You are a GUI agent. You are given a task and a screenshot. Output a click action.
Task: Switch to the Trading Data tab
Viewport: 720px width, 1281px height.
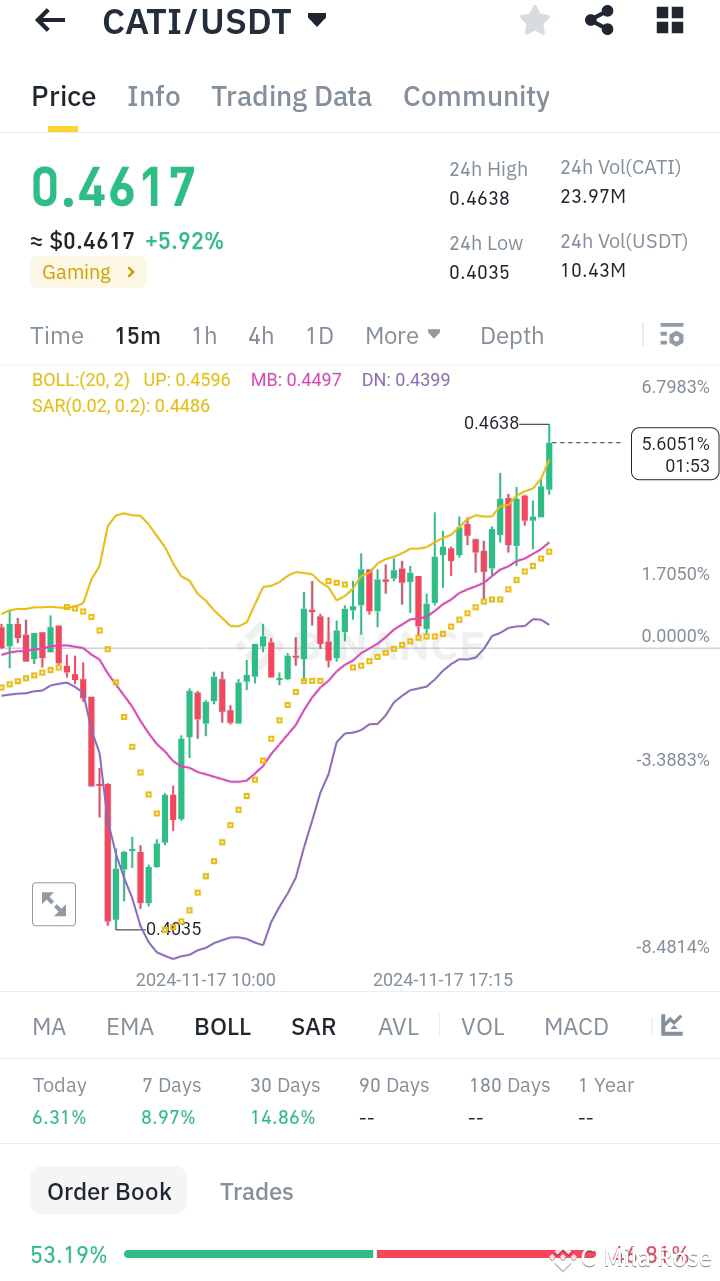(291, 96)
